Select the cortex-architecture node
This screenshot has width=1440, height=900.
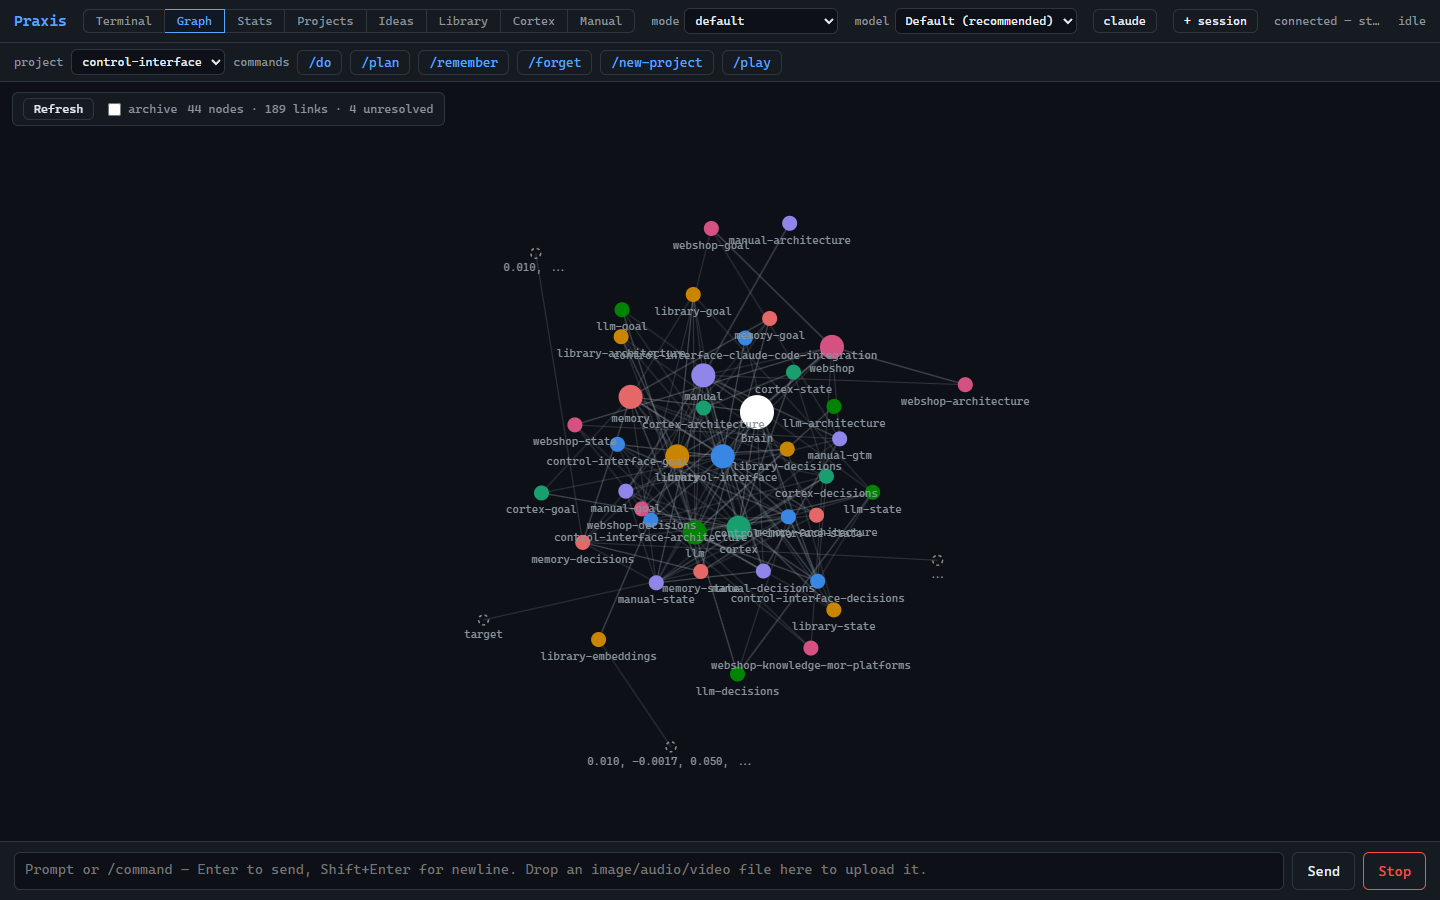coord(703,407)
